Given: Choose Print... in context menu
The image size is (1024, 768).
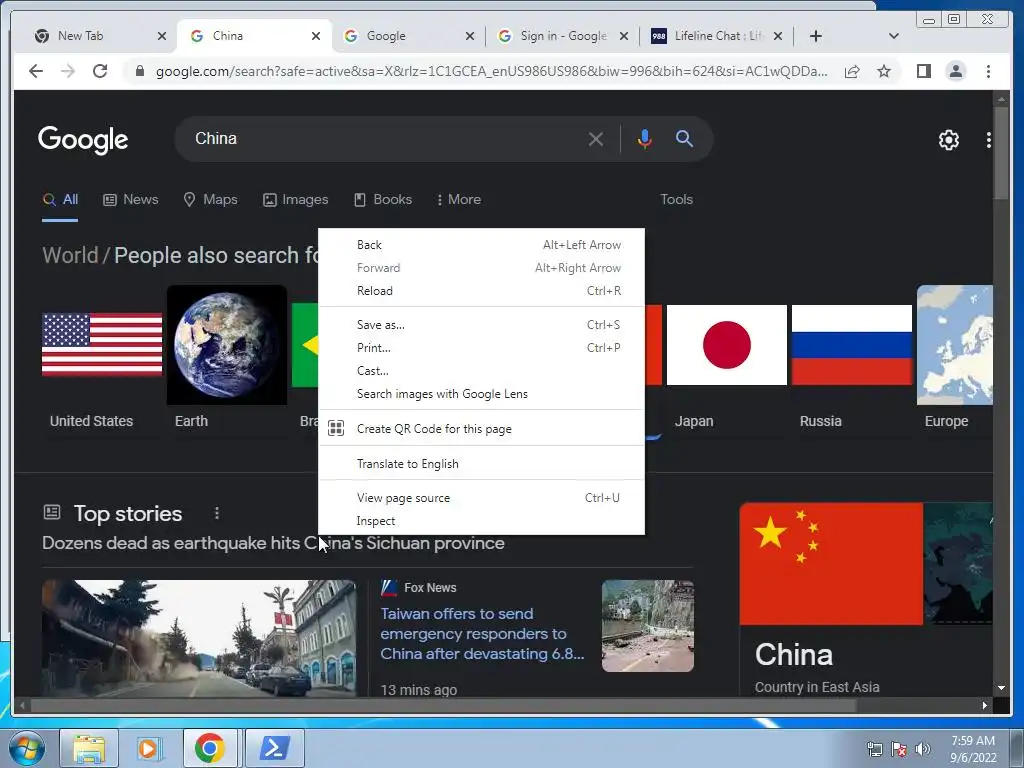Looking at the screenshot, I should (481, 347).
